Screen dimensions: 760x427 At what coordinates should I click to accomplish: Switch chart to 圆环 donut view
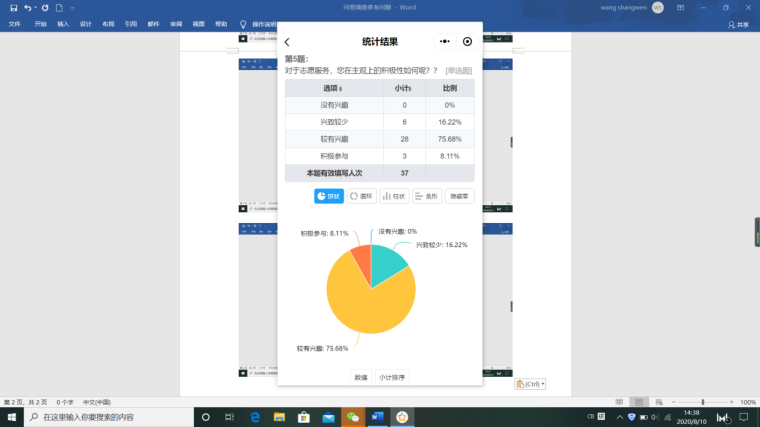coord(361,196)
